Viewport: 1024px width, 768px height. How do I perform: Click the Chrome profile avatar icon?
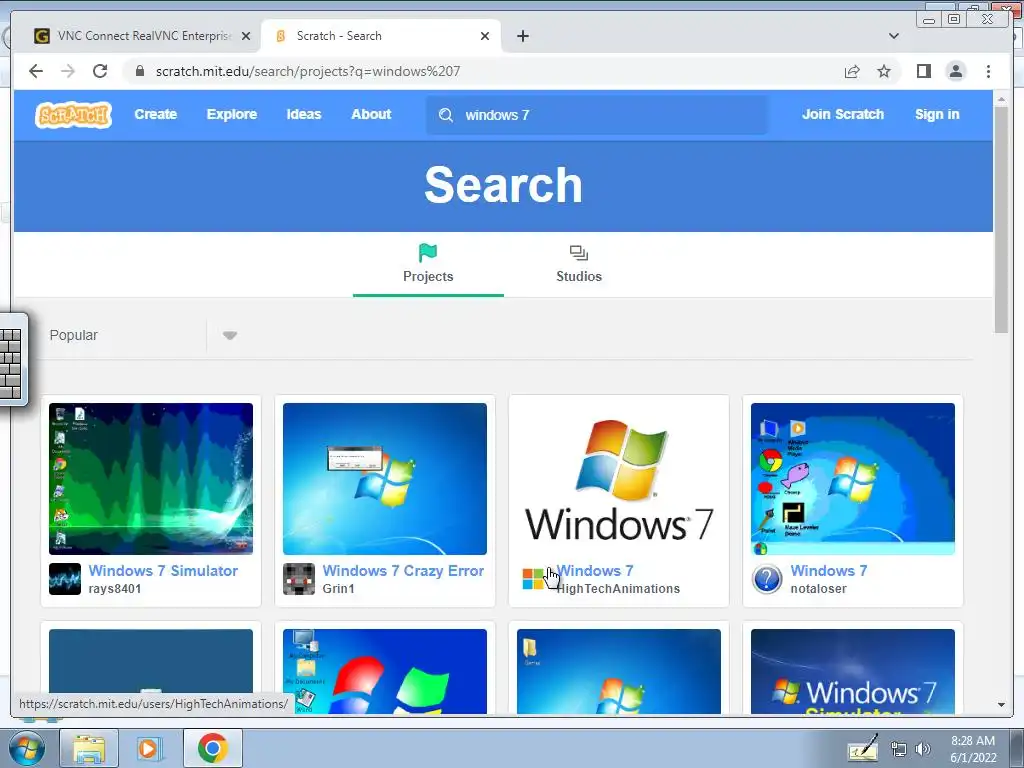click(x=955, y=71)
